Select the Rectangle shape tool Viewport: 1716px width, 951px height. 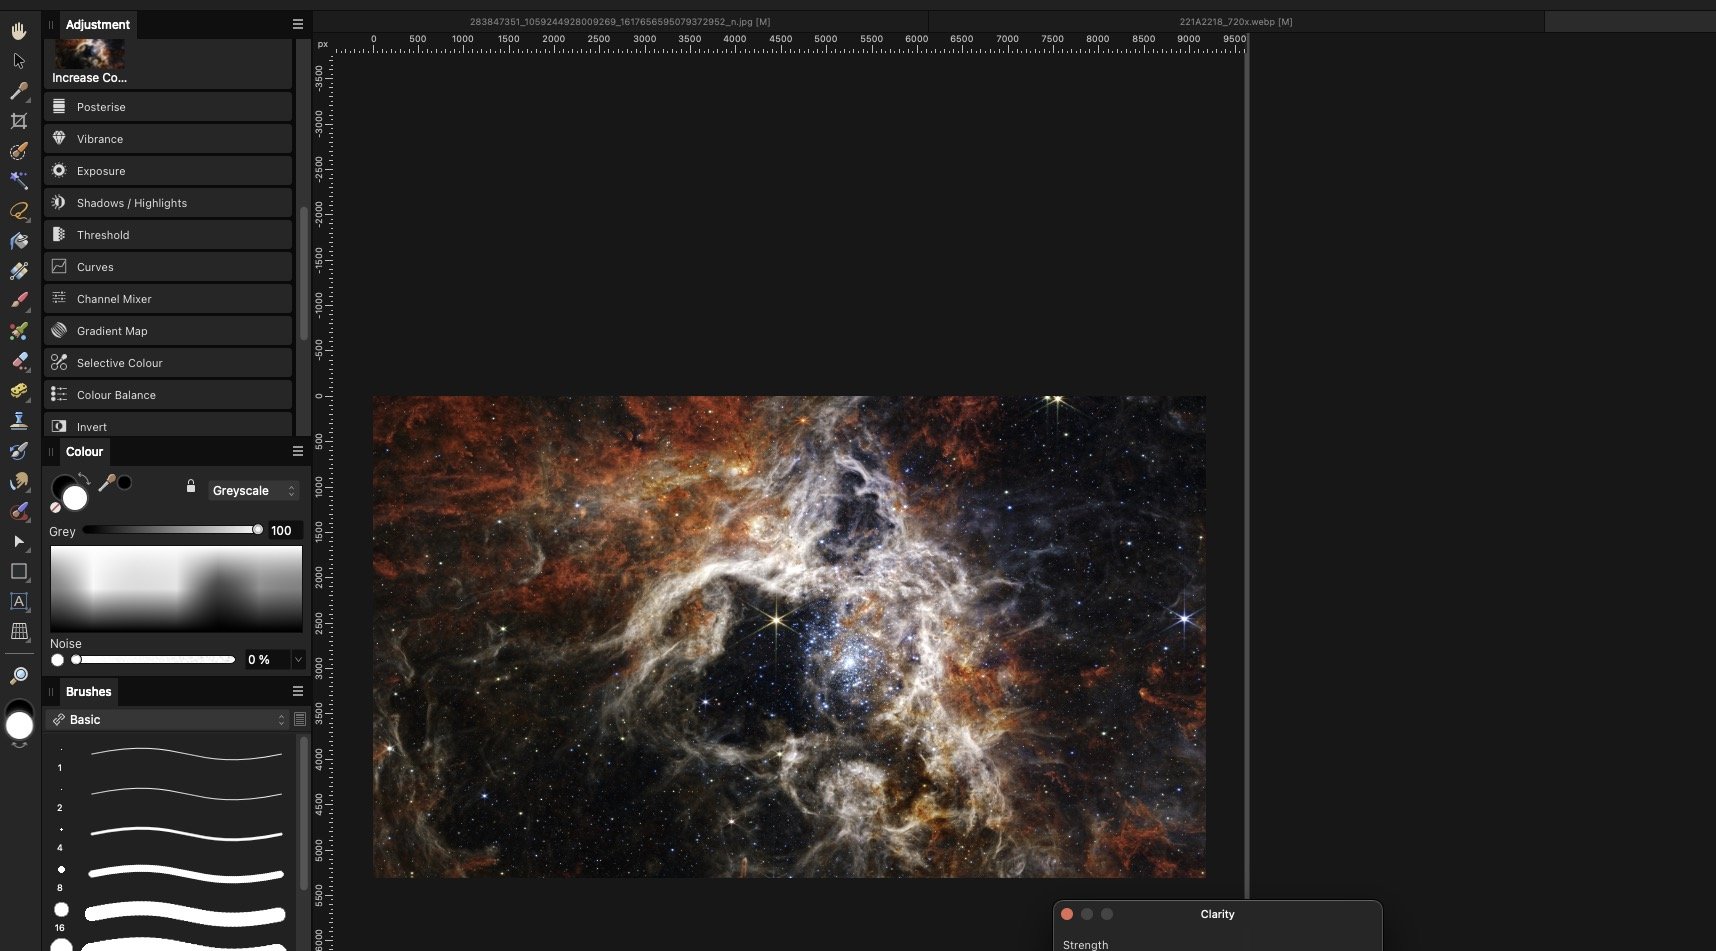tap(19, 571)
